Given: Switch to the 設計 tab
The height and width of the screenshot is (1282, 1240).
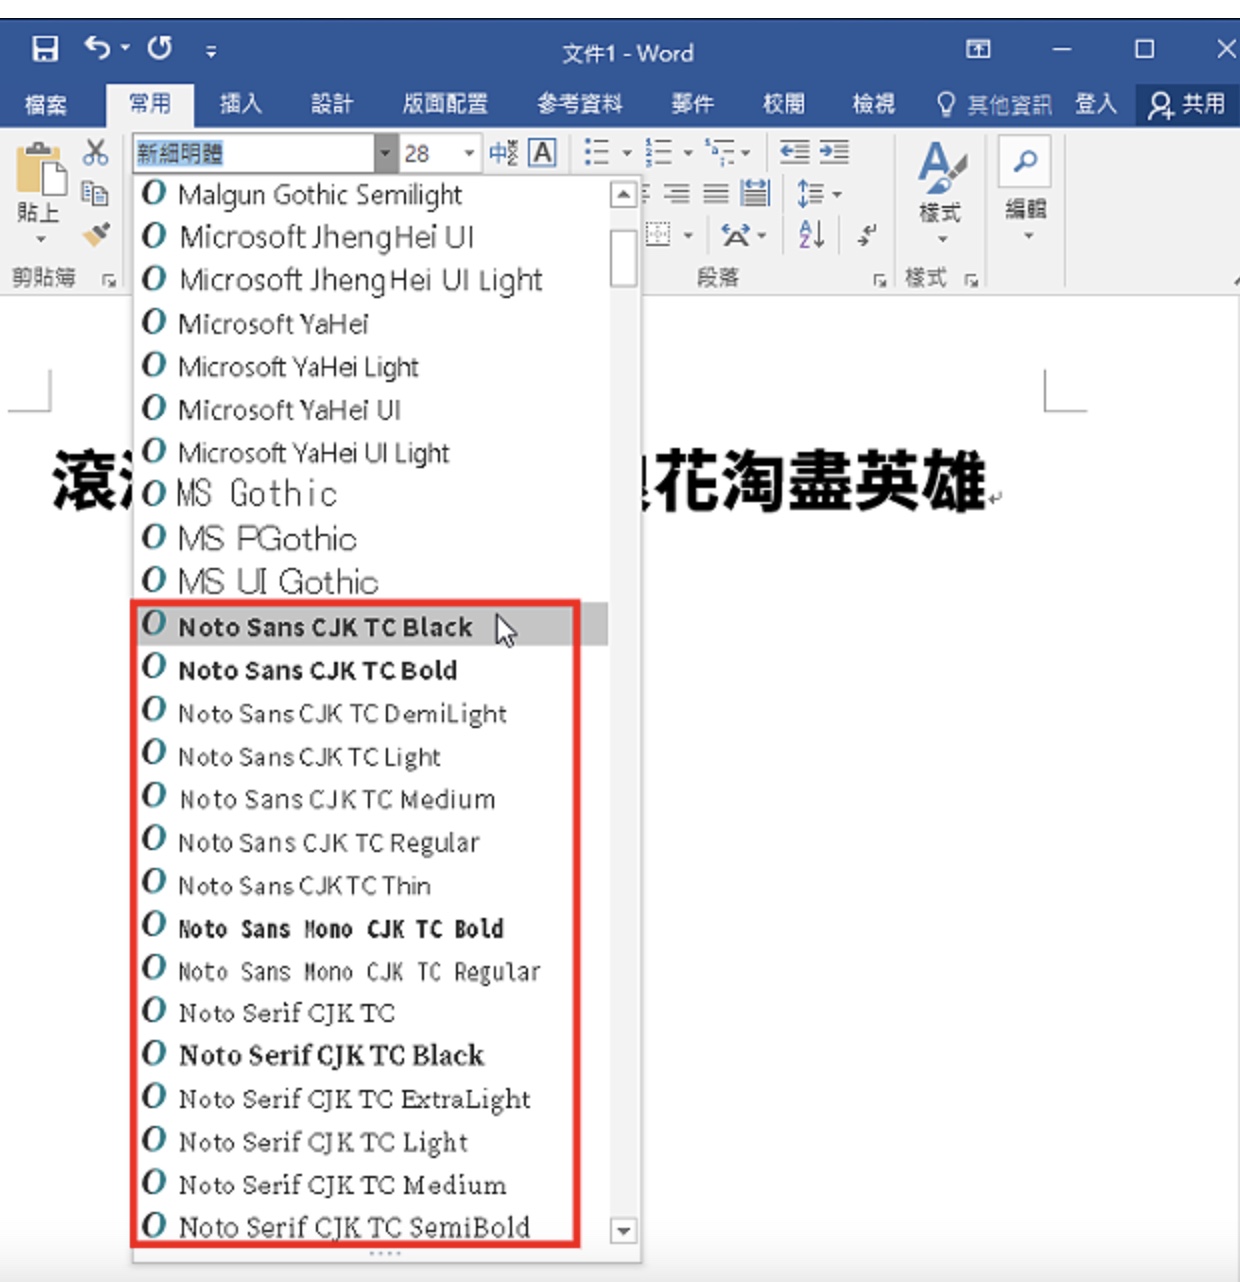Looking at the screenshot, I should [x=332, y=103].
